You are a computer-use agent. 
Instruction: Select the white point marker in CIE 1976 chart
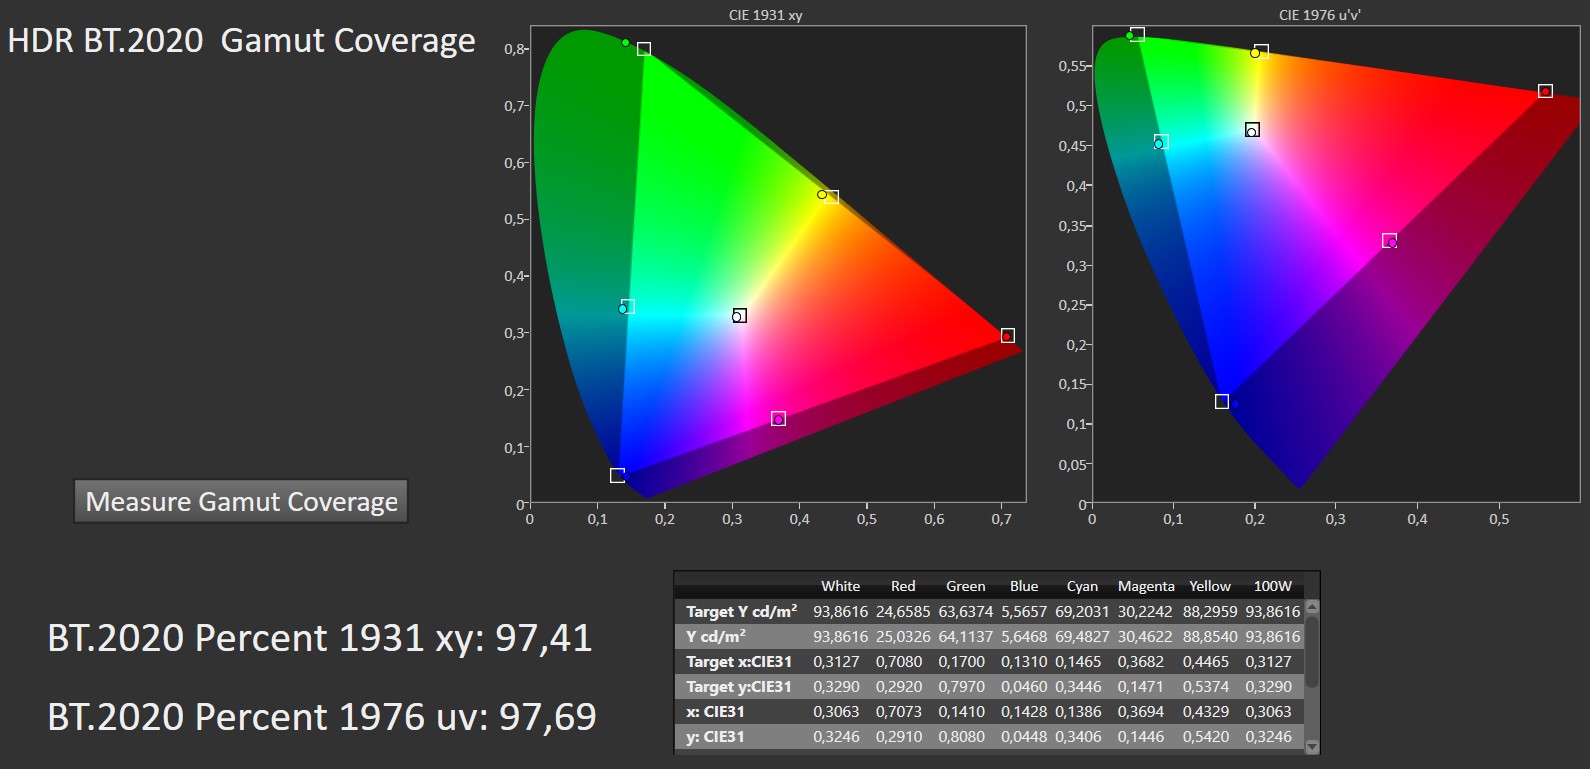(1252, 130)
